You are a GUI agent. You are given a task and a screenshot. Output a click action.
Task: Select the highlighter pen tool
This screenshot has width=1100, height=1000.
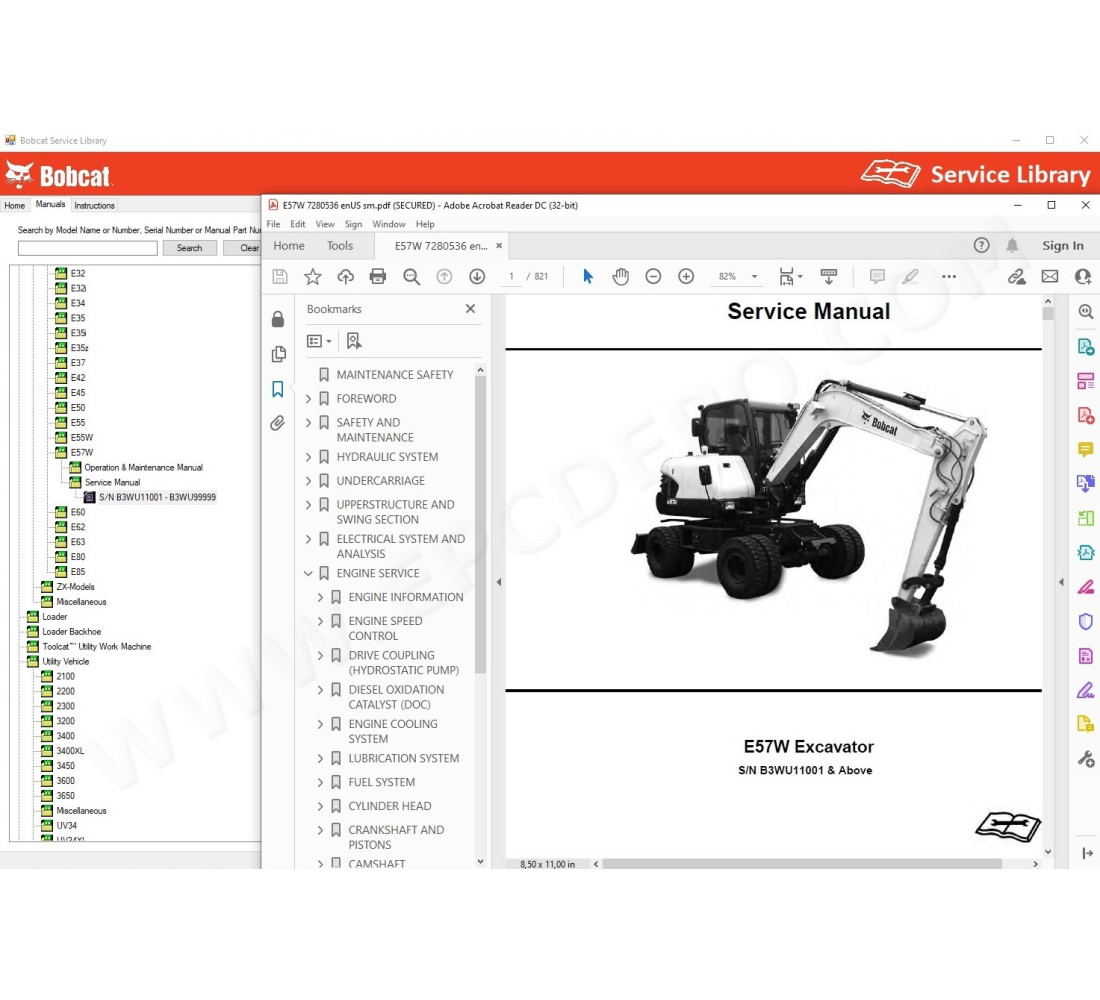point(910,276)
